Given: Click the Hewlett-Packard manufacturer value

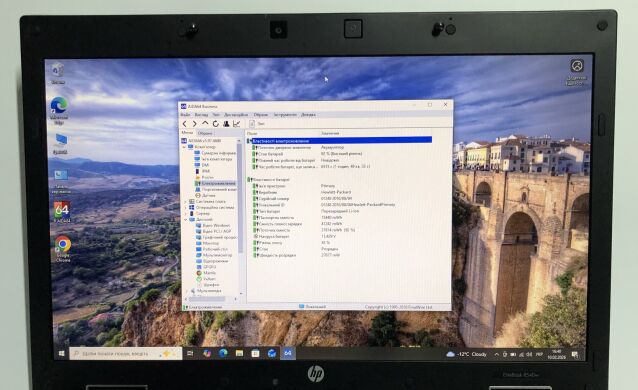Looking at the screenshot, I should tap(336, 192).
